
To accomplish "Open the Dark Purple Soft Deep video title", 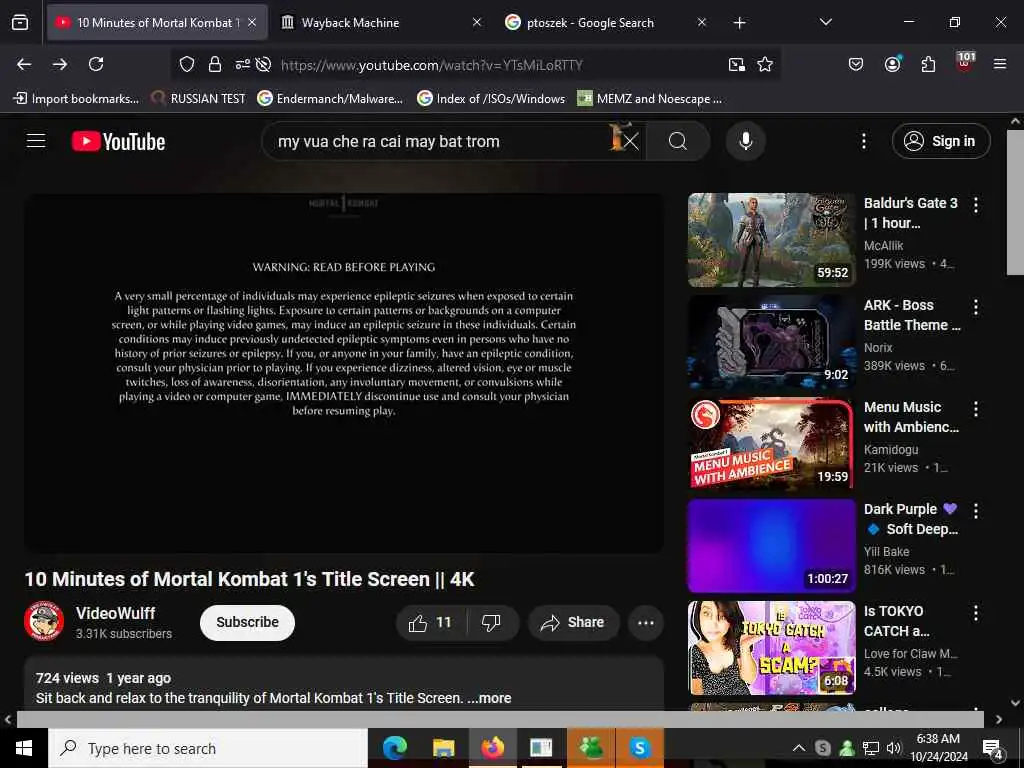I will [911, 519].
